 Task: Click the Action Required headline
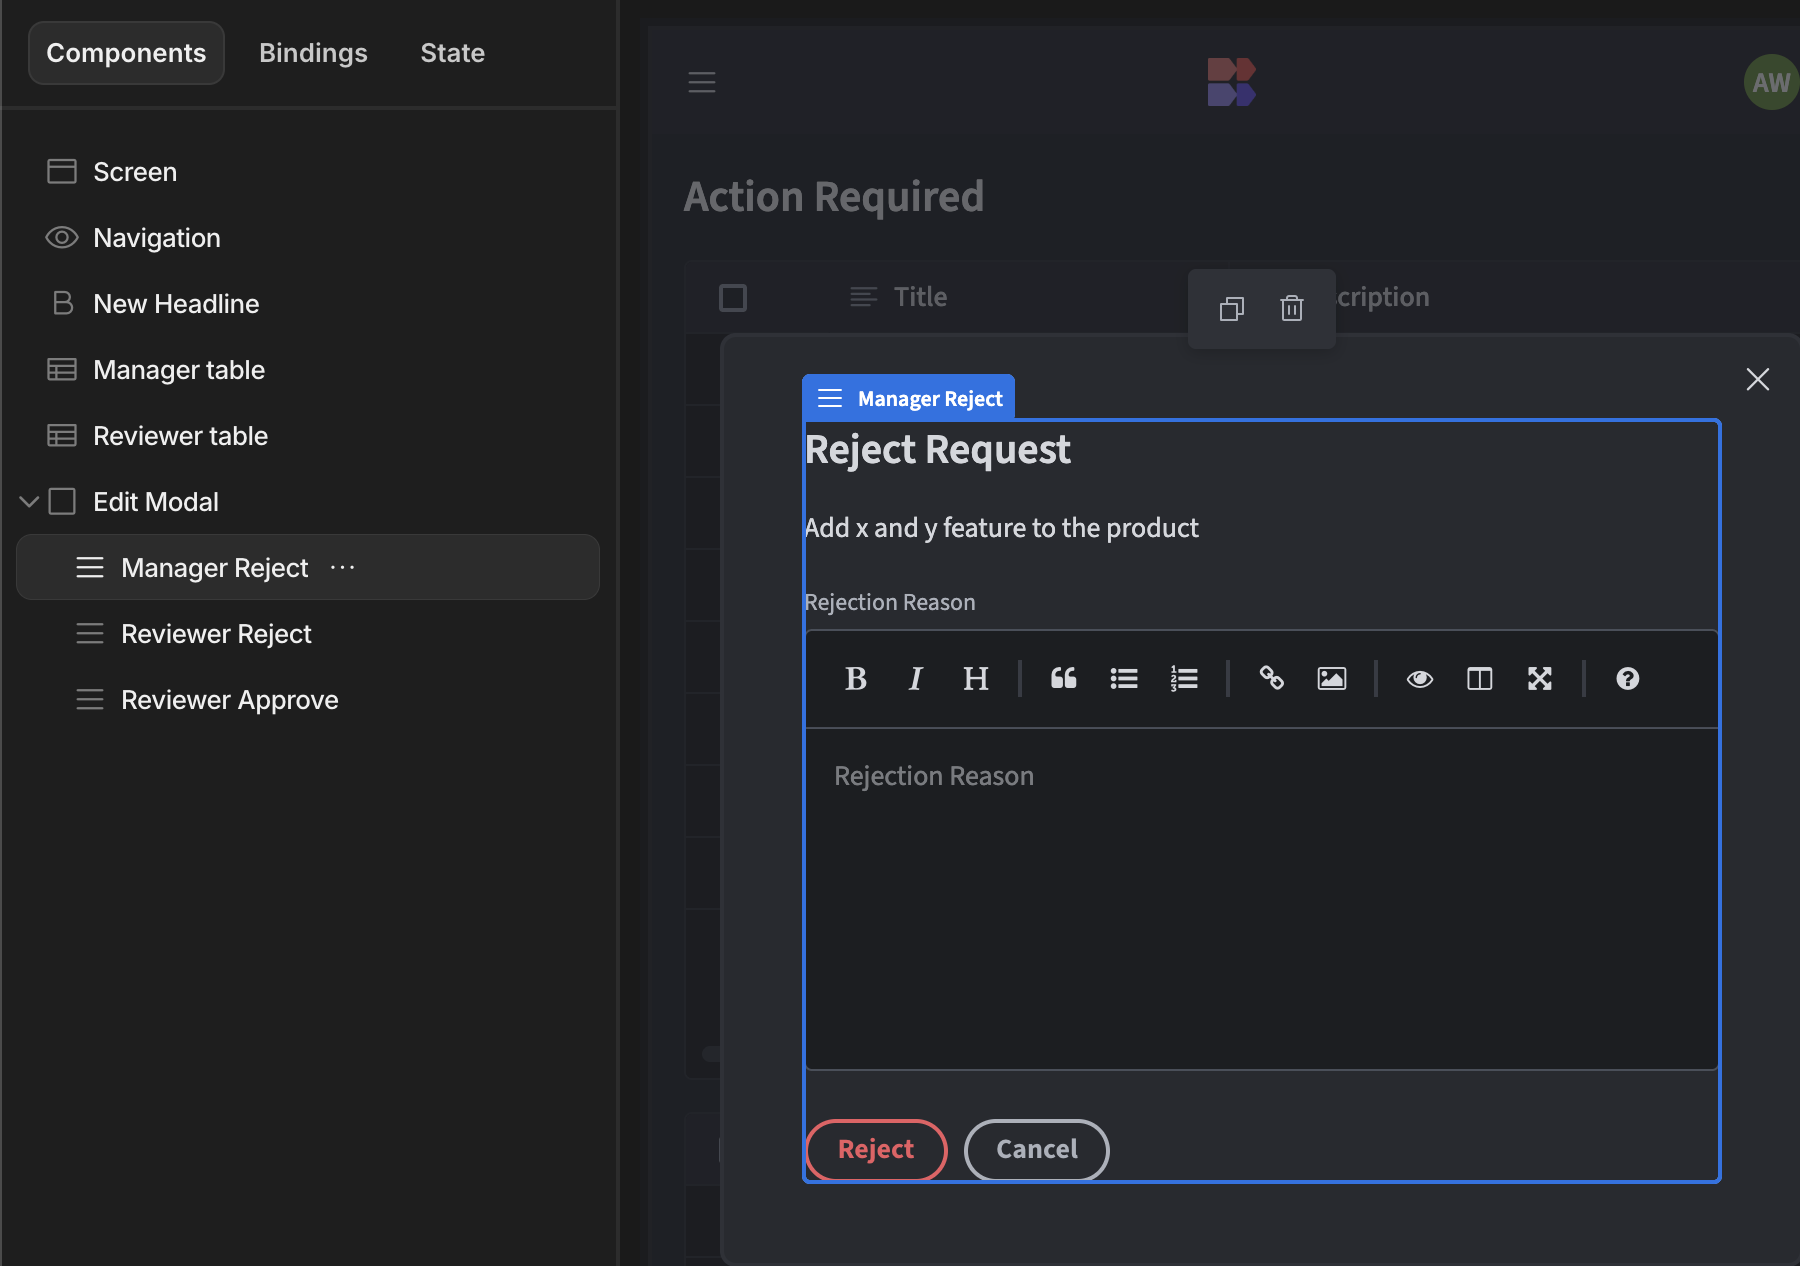(x=834, y=197)
